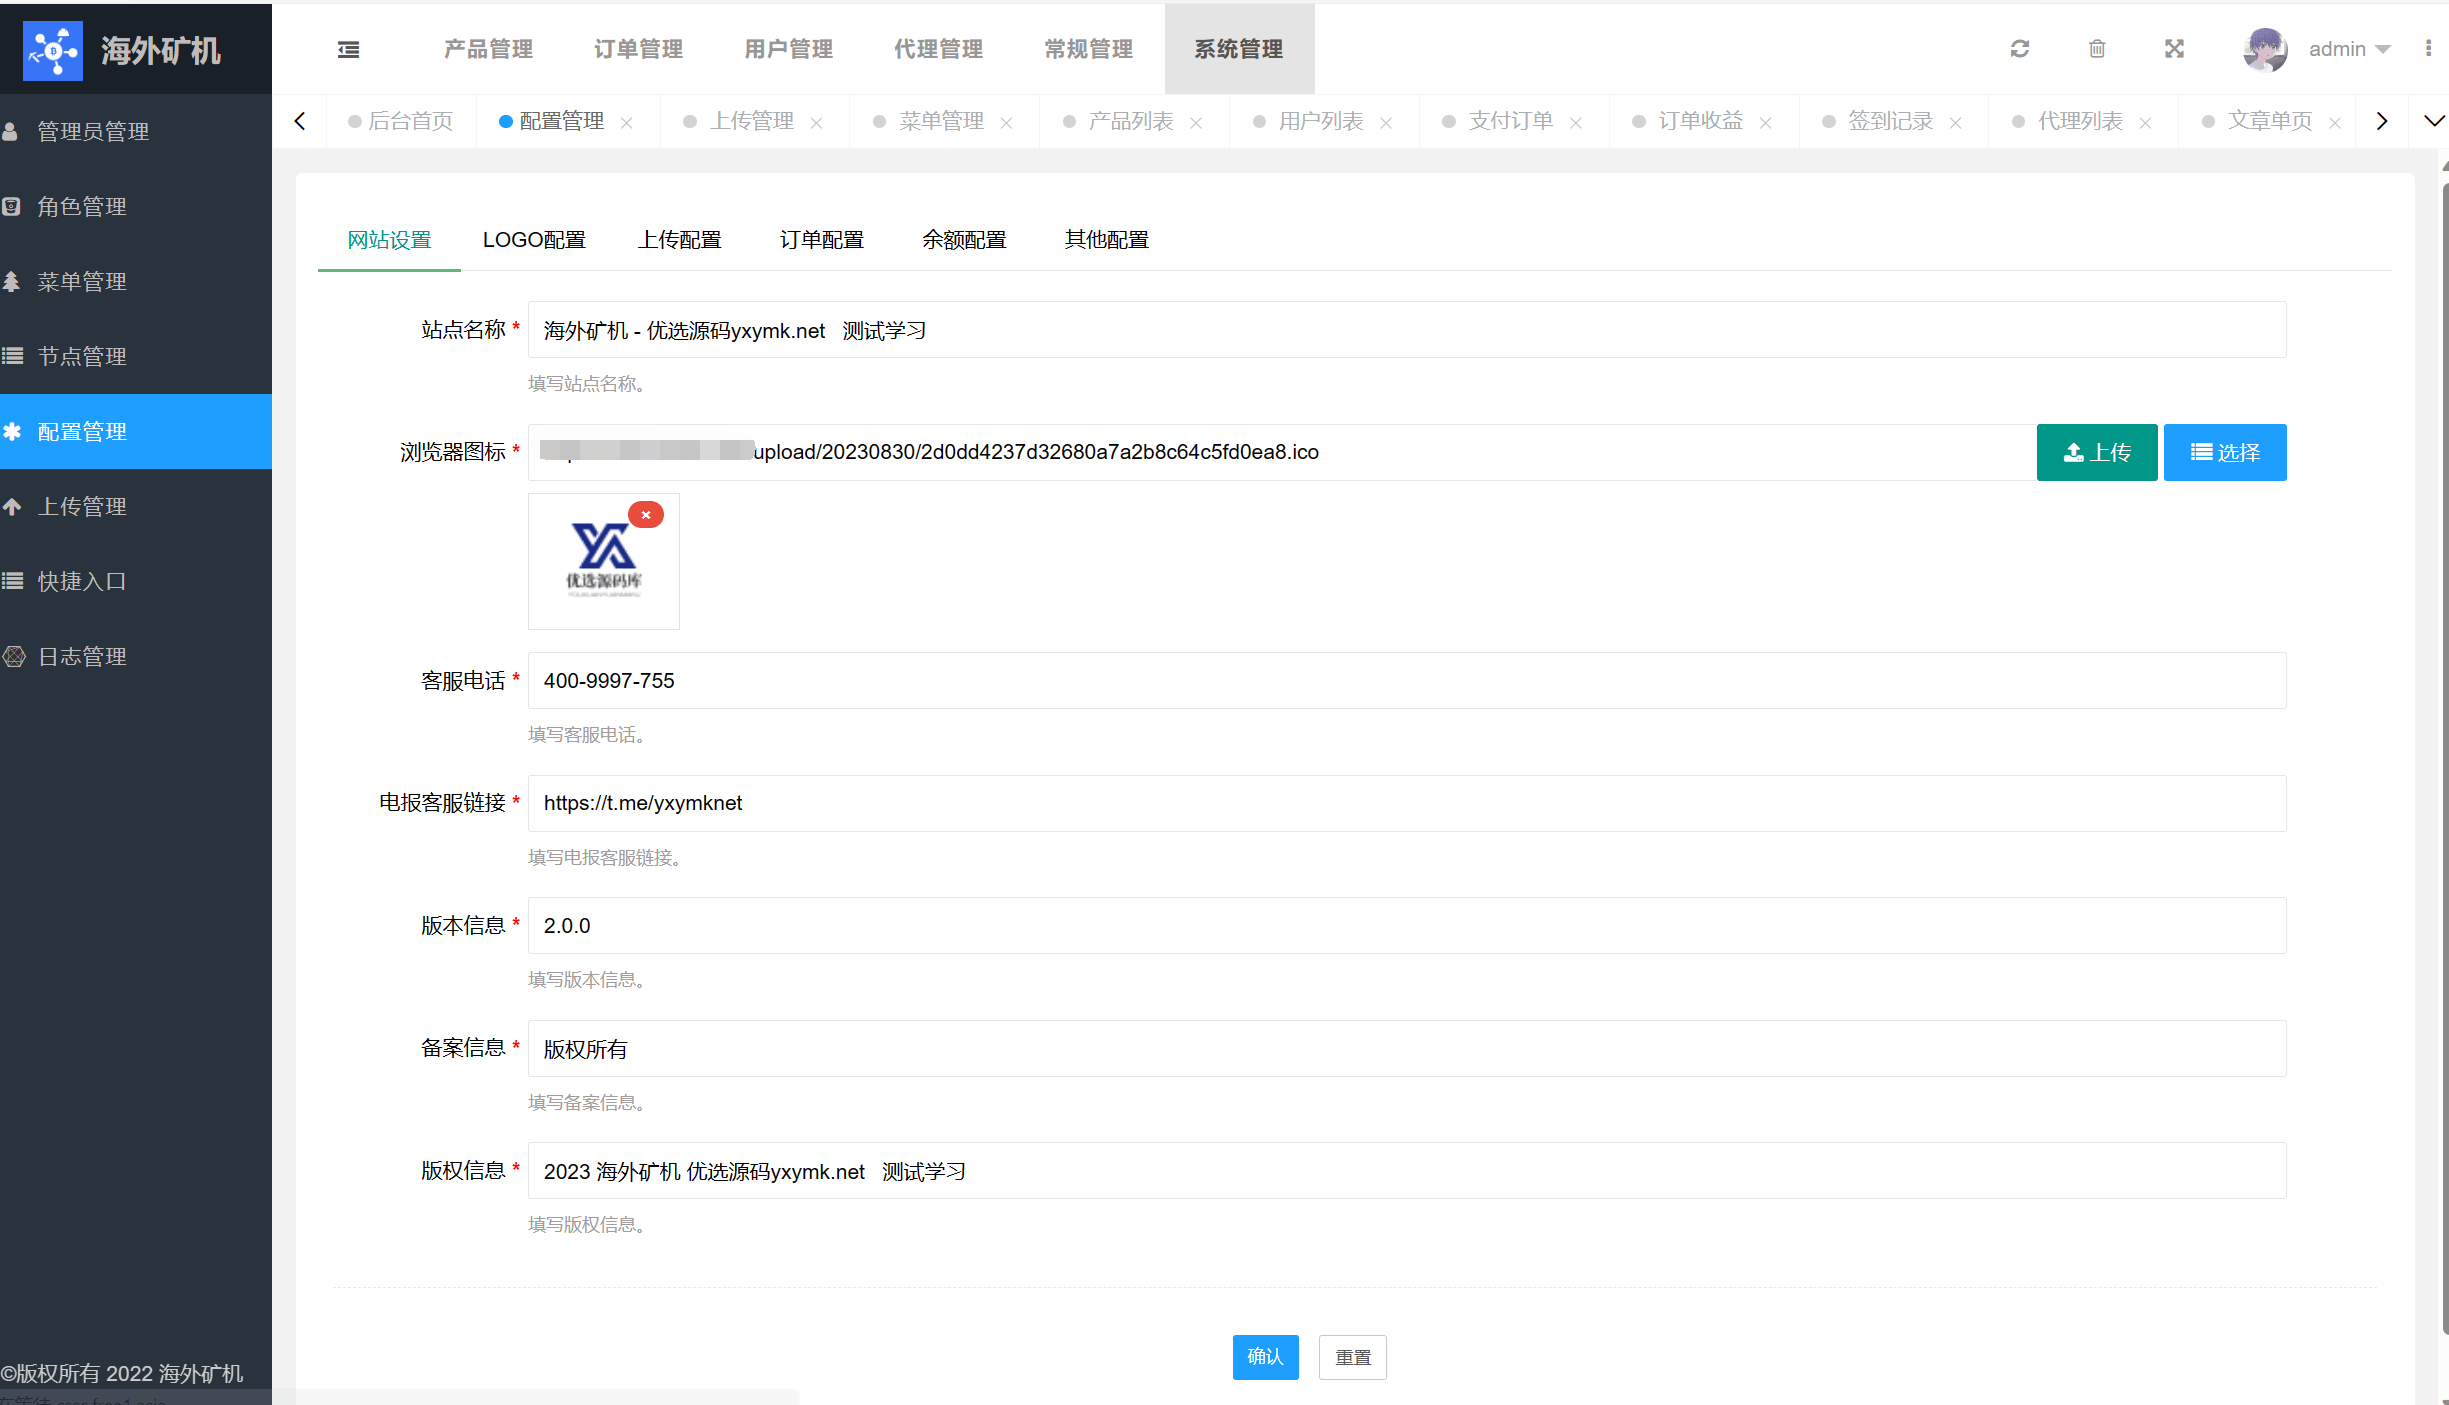Screen dimensions: 2449x1405
Task: Click the admin avatar picture
Action: [2265, 49]
